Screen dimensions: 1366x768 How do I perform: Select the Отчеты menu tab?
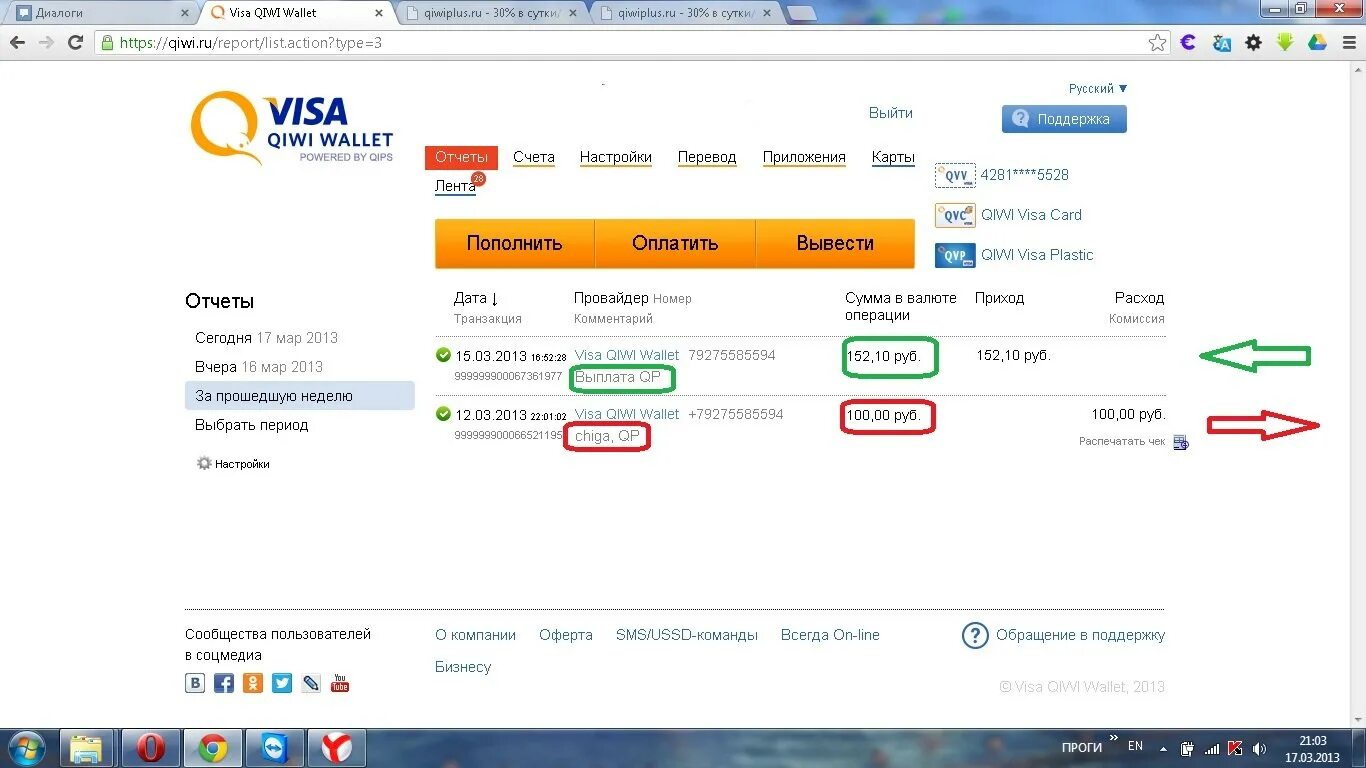(x=461, y=158)
